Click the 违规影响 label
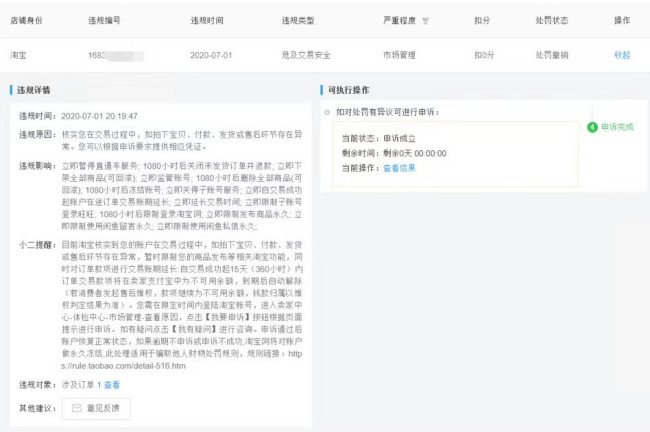 pos(37,166)
